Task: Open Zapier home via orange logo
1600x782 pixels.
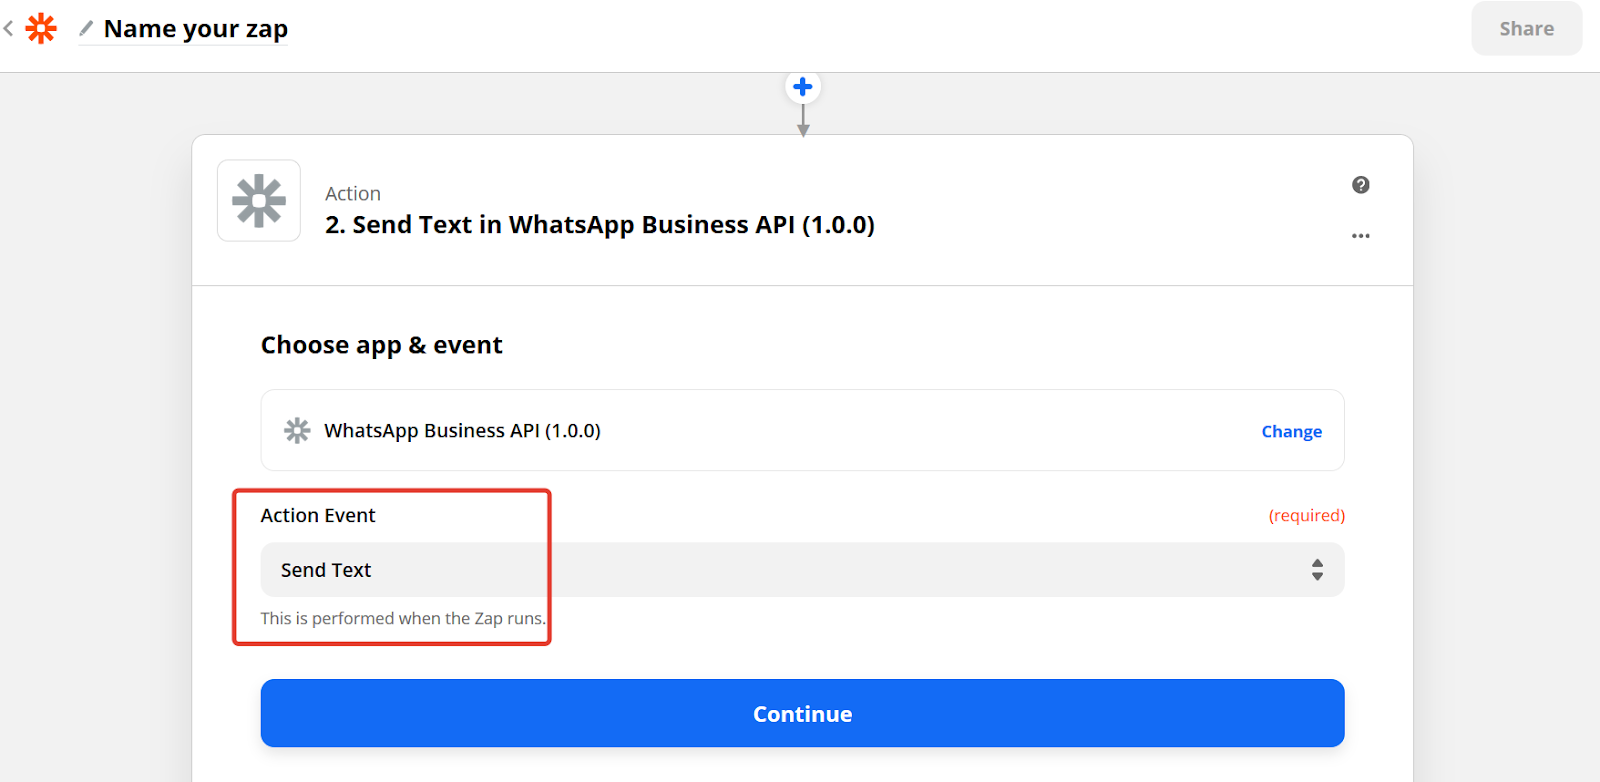Action: (41, 28)
